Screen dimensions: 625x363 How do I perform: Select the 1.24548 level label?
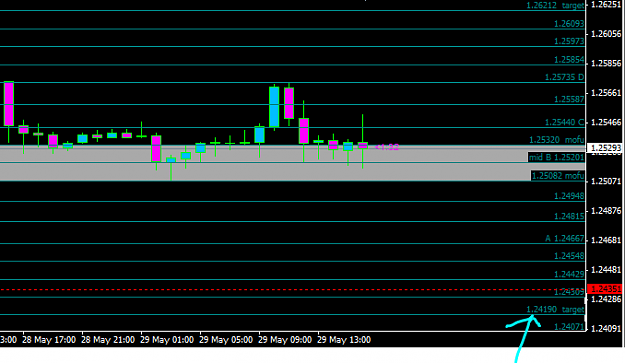pos(569,256)
